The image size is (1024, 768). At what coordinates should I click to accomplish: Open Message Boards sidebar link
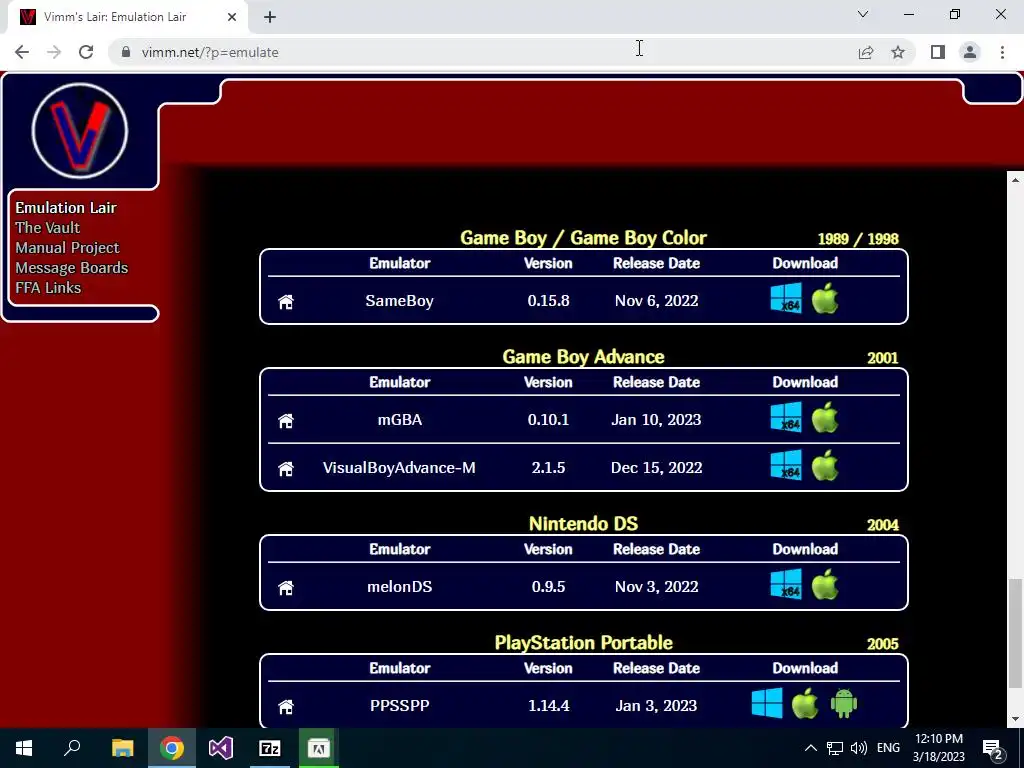tap(72, 268)
